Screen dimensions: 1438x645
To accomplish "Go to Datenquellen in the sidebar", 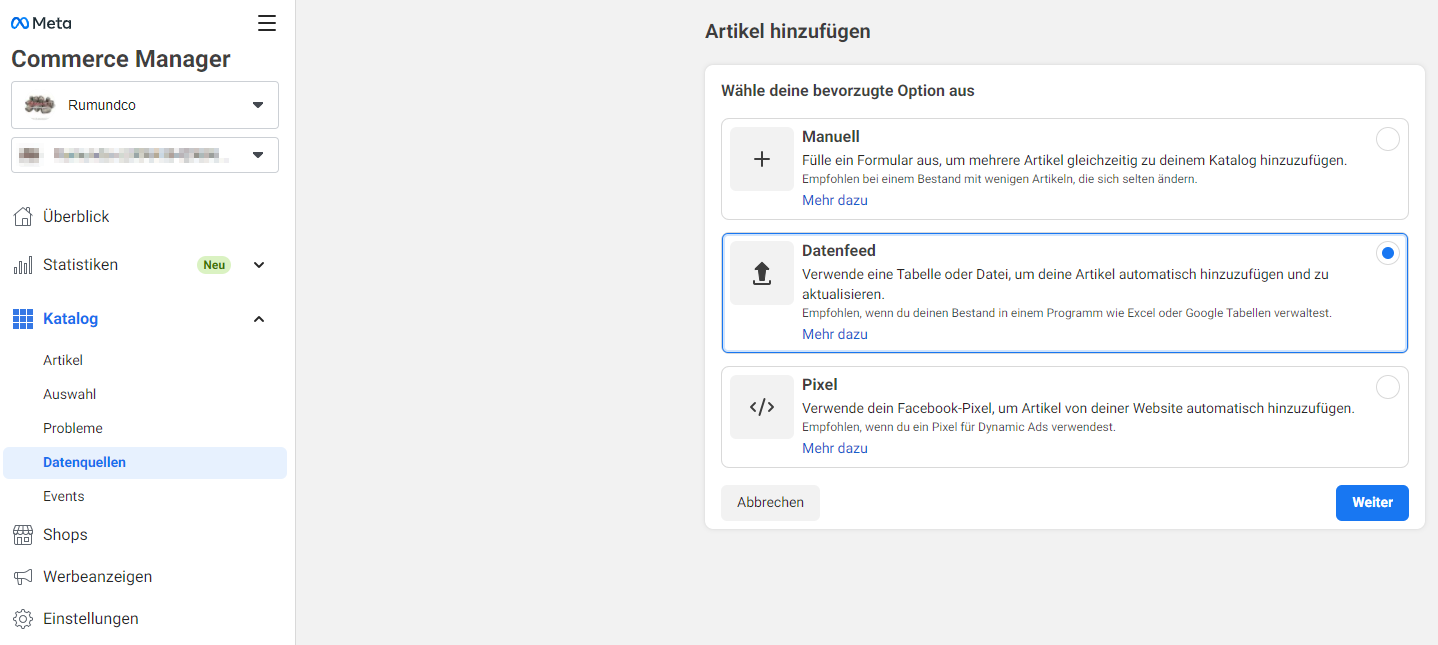I will [85, 461].
